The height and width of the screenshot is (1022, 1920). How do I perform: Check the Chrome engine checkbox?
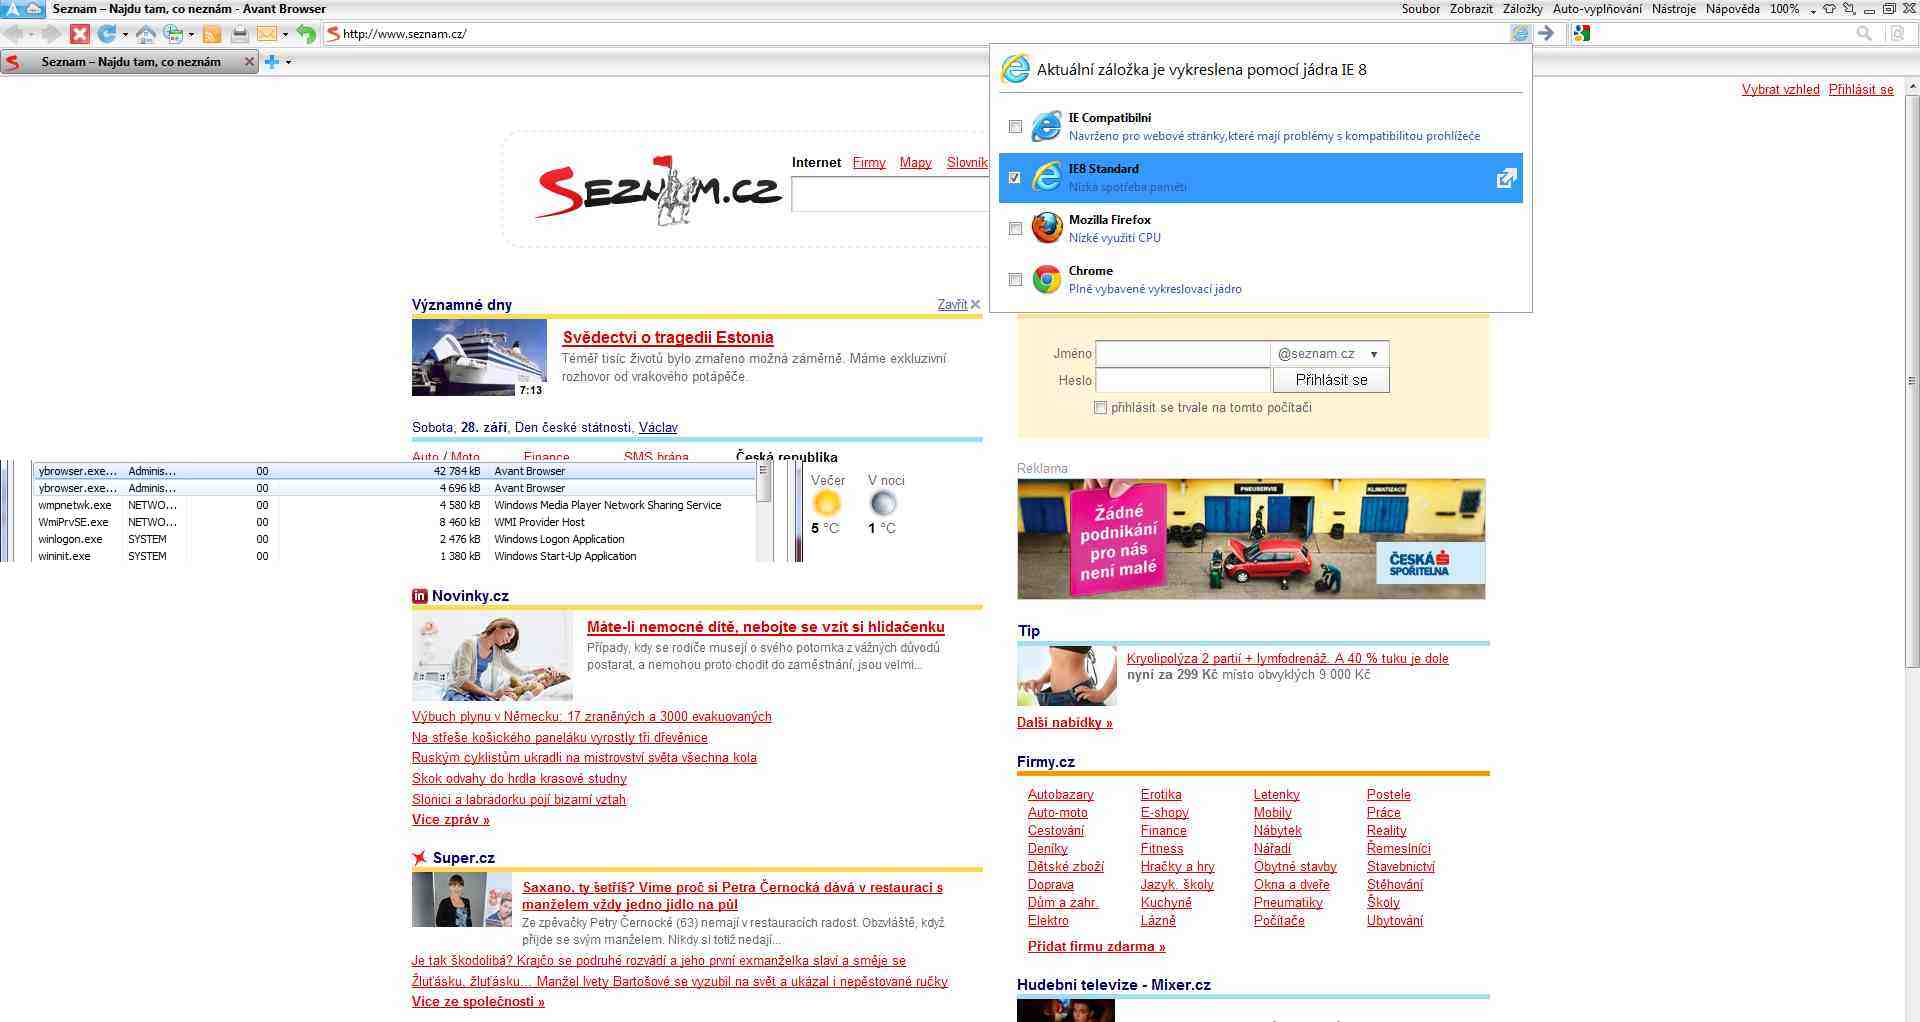pos(1015,280)
